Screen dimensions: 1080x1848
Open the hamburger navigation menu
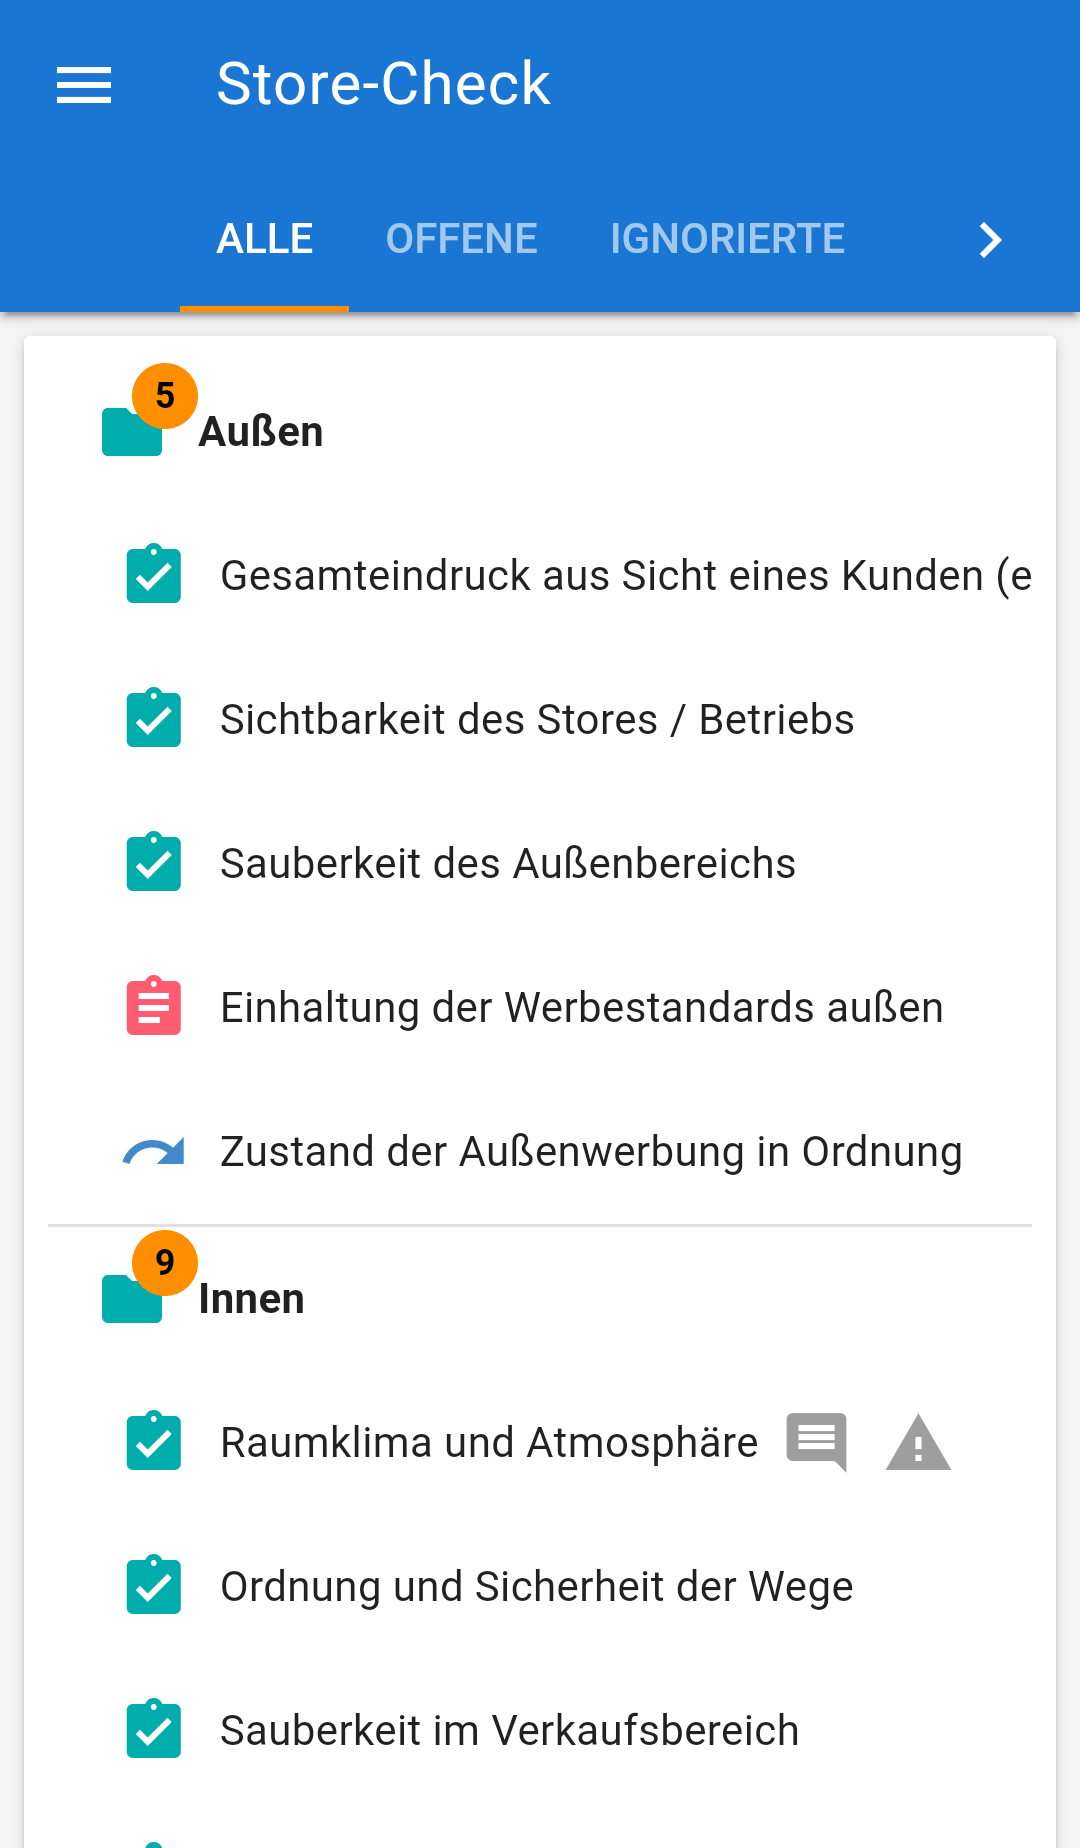[x=84, y=85]
